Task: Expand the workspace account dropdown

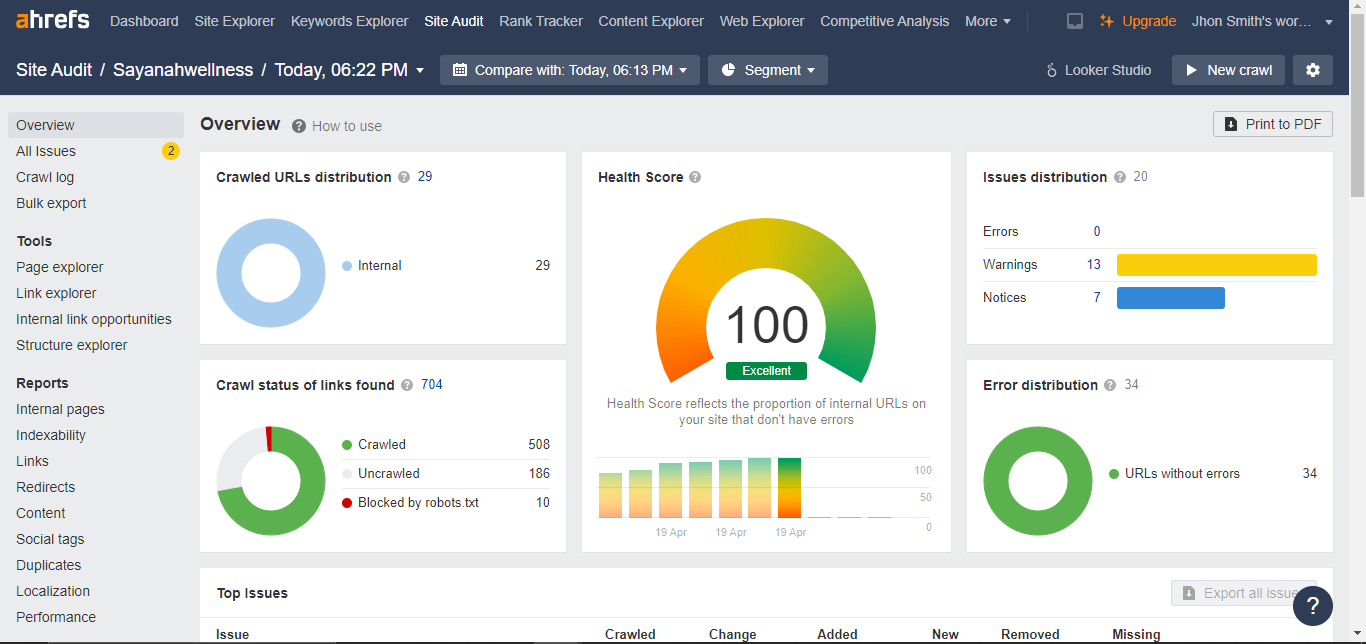Action: coord(1263,21)
